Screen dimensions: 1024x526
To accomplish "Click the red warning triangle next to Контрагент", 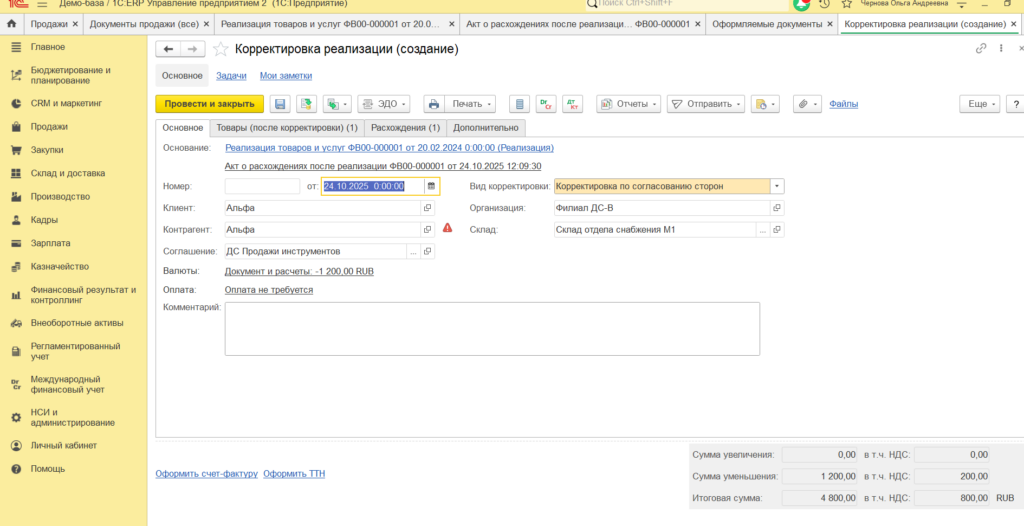I will click(447, 228).
